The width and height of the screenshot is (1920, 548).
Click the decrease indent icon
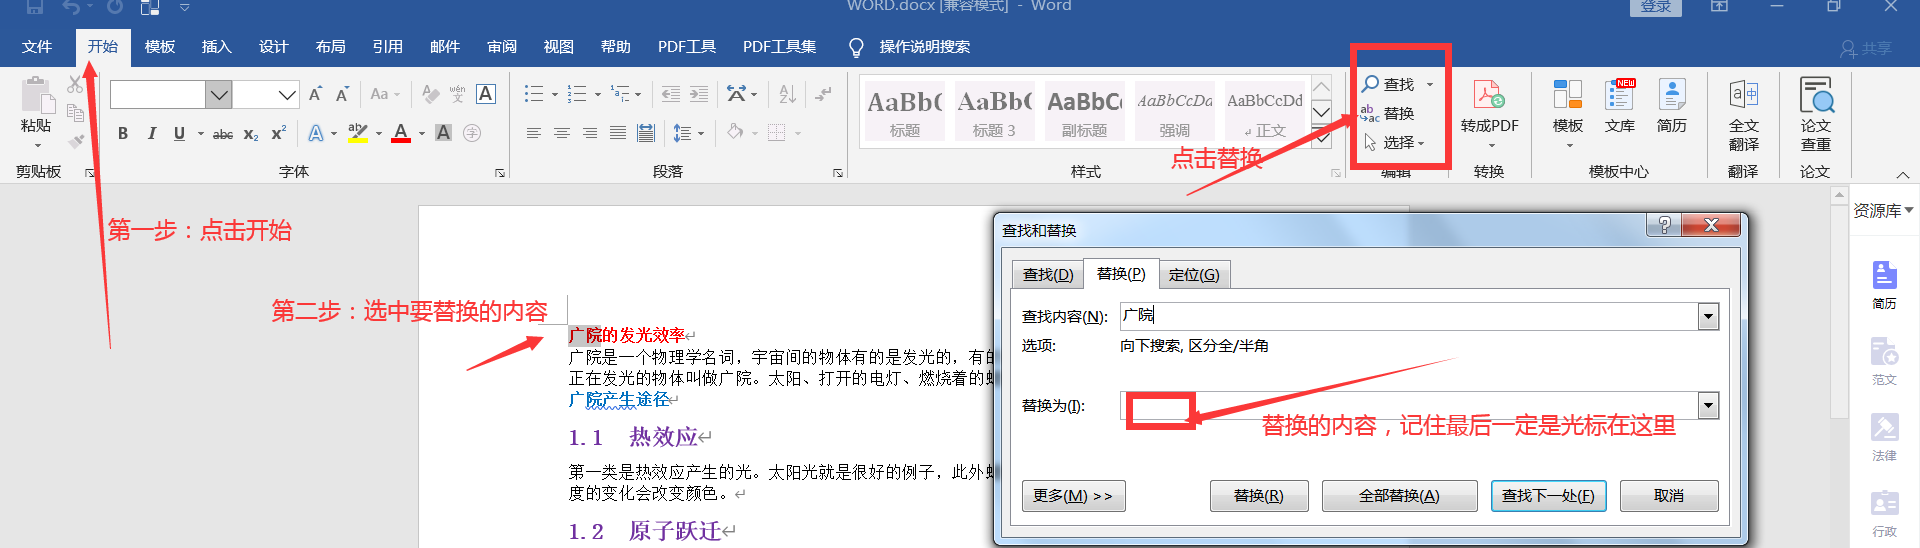pos(671,94)
